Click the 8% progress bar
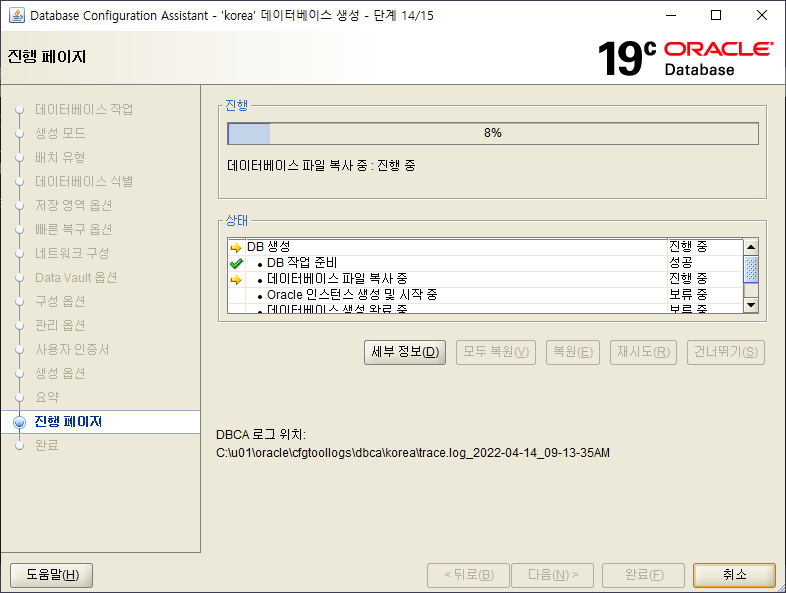 tap(493, 133)
